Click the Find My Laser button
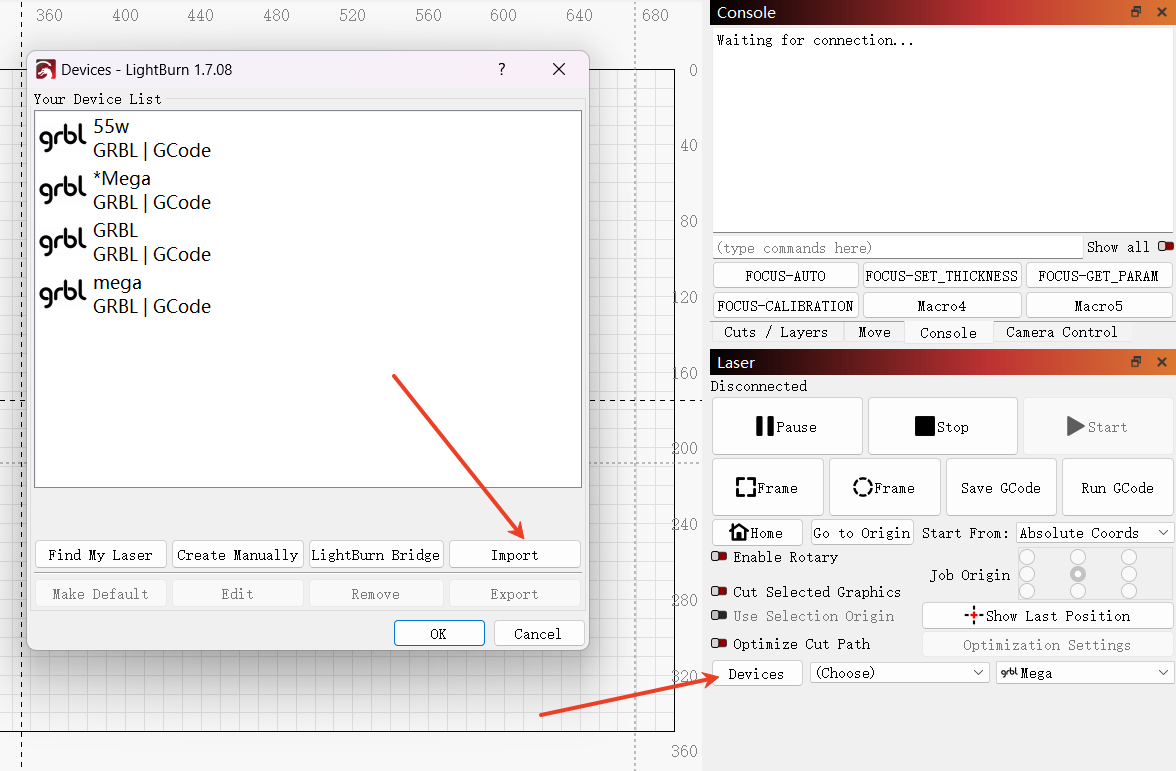1176x771 pixels. point(100,555)
